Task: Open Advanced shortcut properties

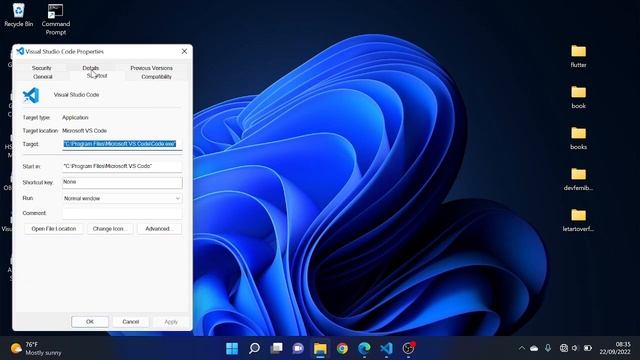Action: tap(159, 229)
